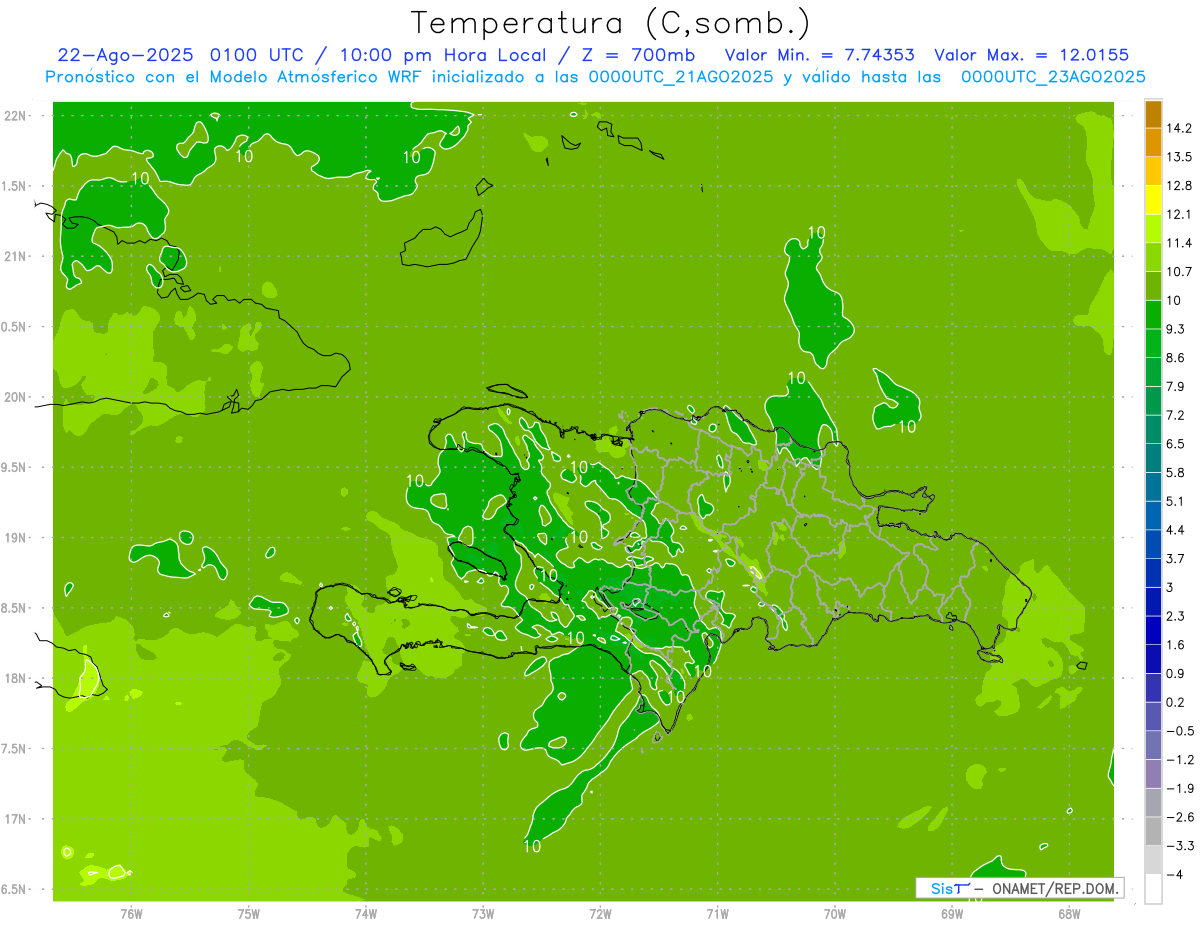This screenshot has width=1200, height=927.
Task: Click the latitude label "17N"
Action: [16, 819]
